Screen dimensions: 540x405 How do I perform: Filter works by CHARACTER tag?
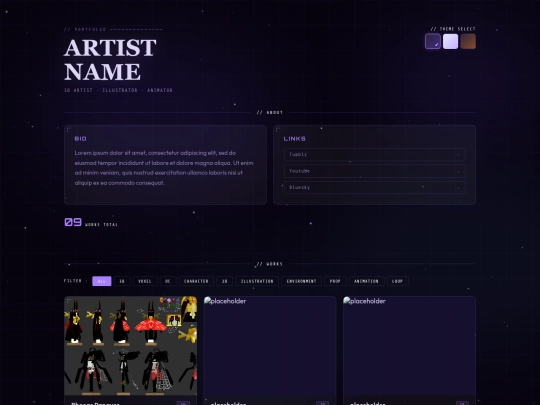196,281
